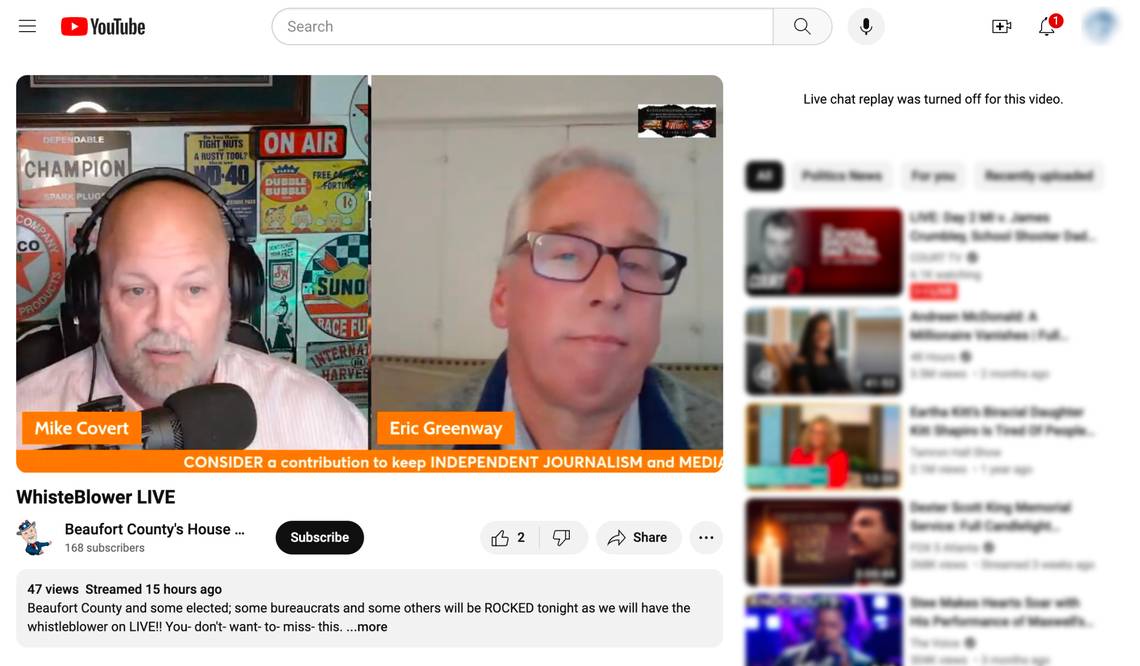Open the notifications bell

click(x=1047, y=27)
